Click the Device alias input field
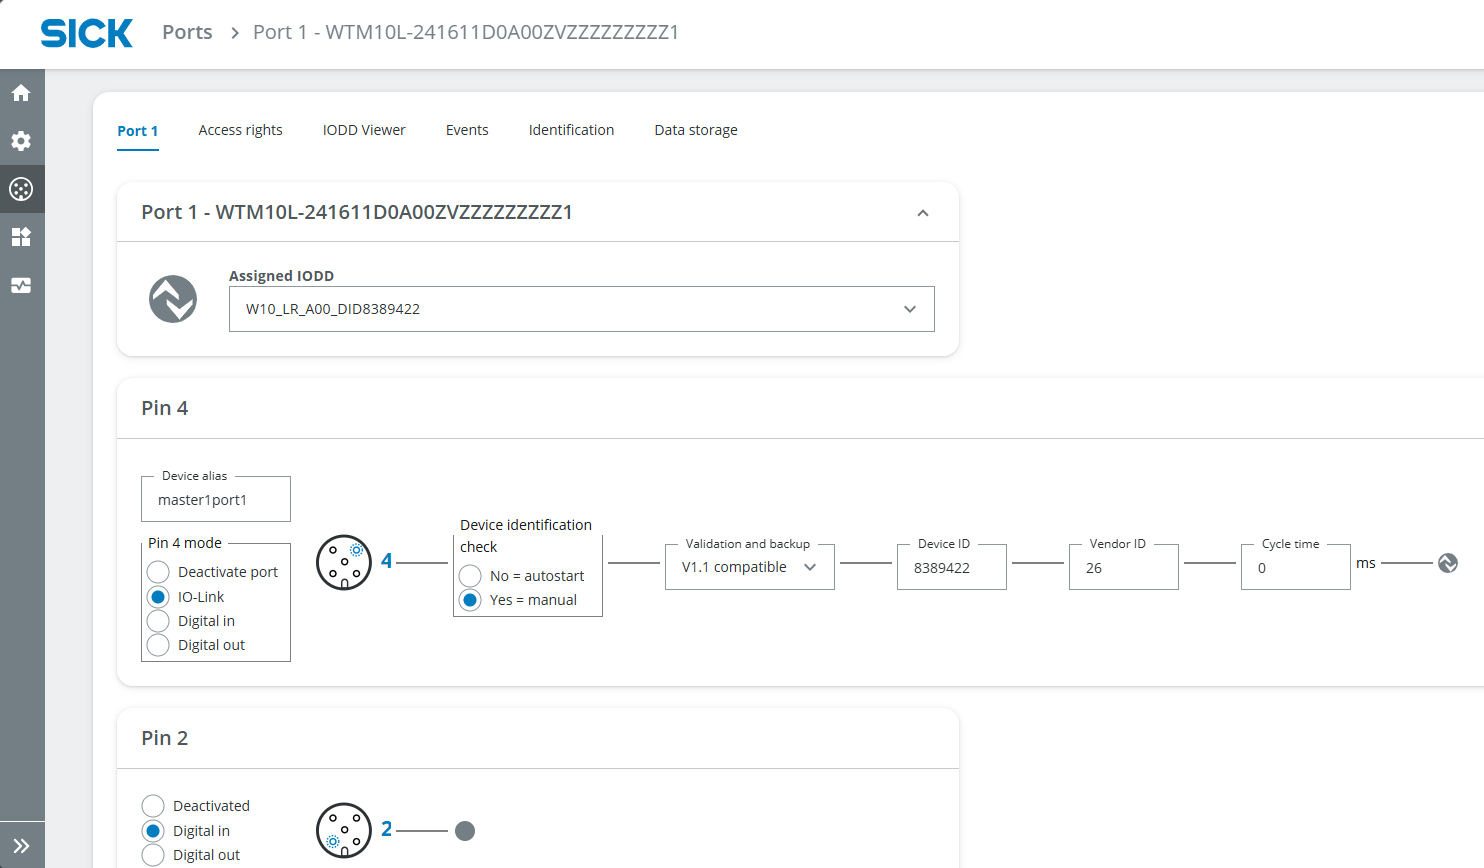 (216, 499)
